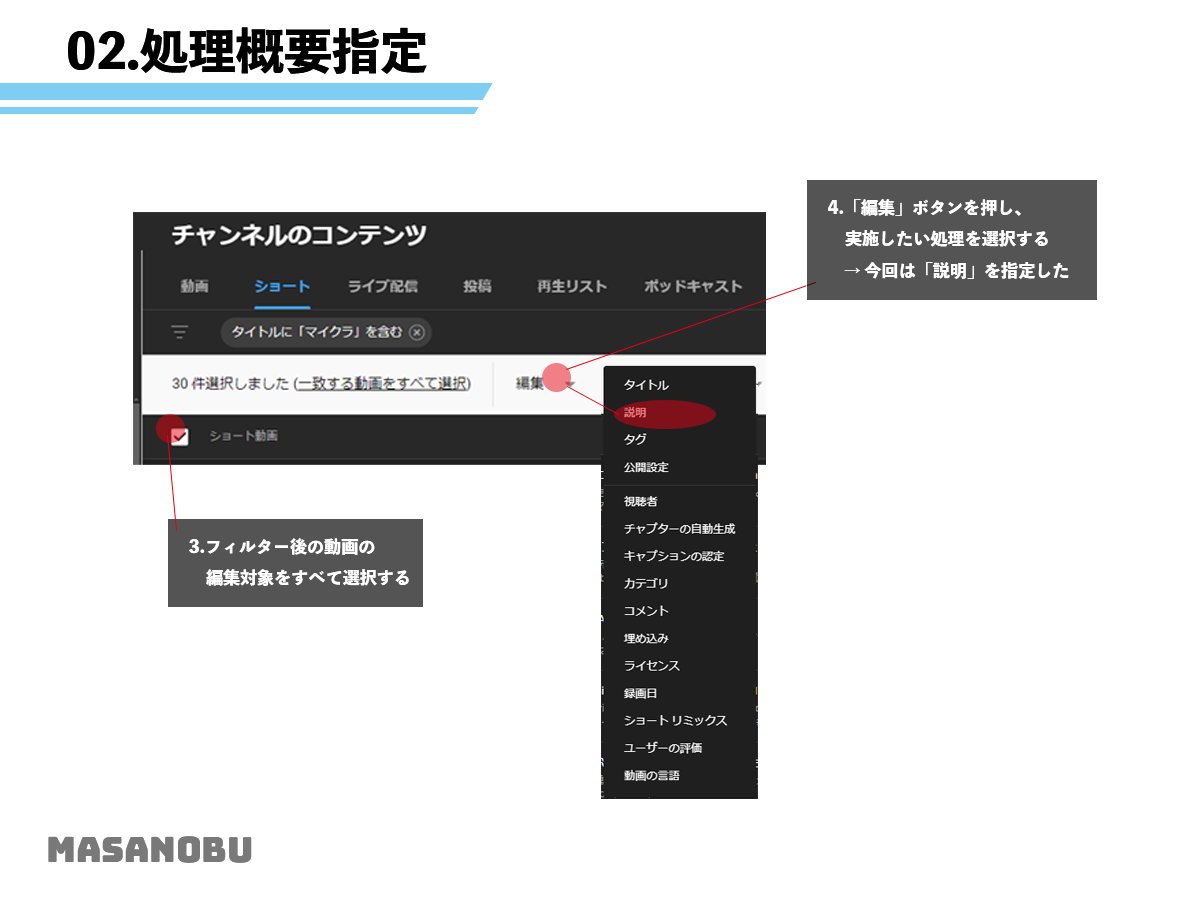Switch to the 動画 tab
The width and height of the screenshot is (1200, 900).
coord(194,286)
